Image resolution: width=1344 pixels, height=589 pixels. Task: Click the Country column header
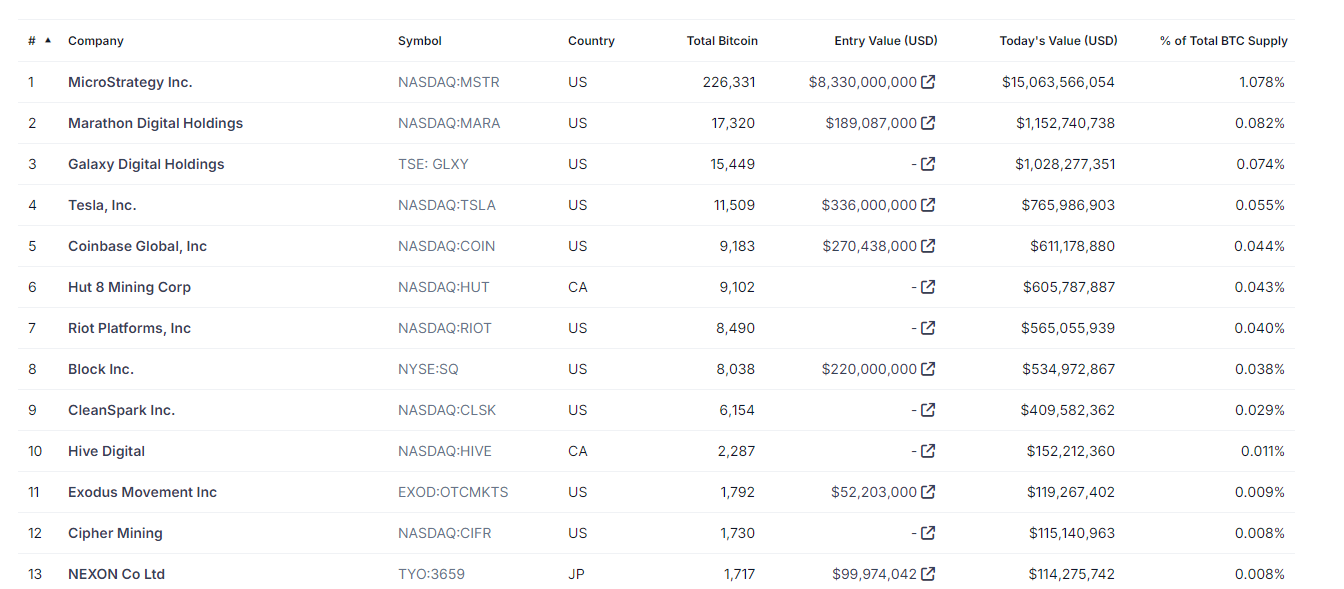click(x=591, y=41)
